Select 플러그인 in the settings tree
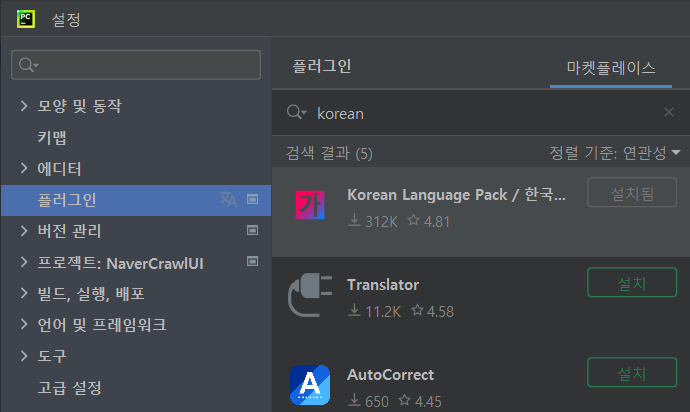The height and width of the screenshot is (412, 690). tap(136, 200)
